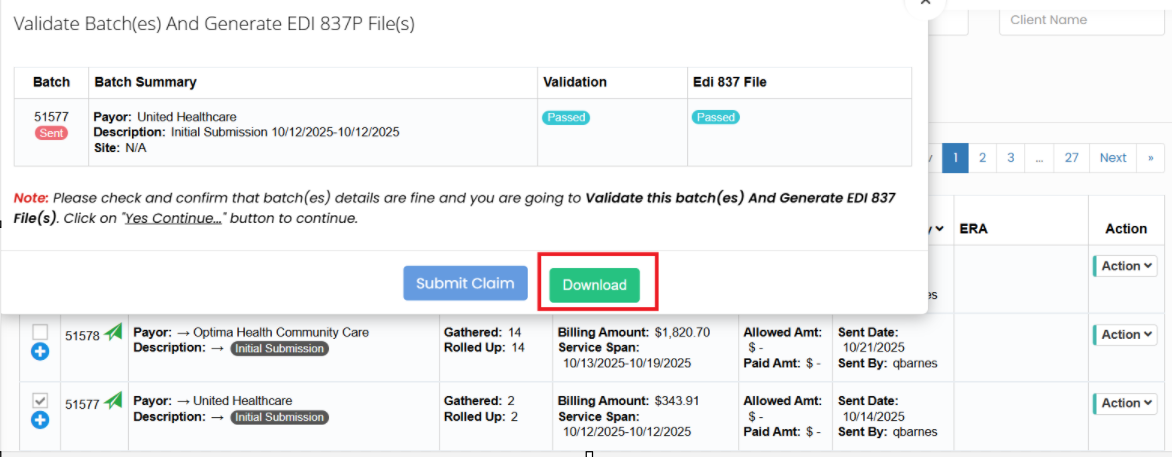Open Action dropdown for batch 51577
1172x457 pixels.
point(1125,403)
